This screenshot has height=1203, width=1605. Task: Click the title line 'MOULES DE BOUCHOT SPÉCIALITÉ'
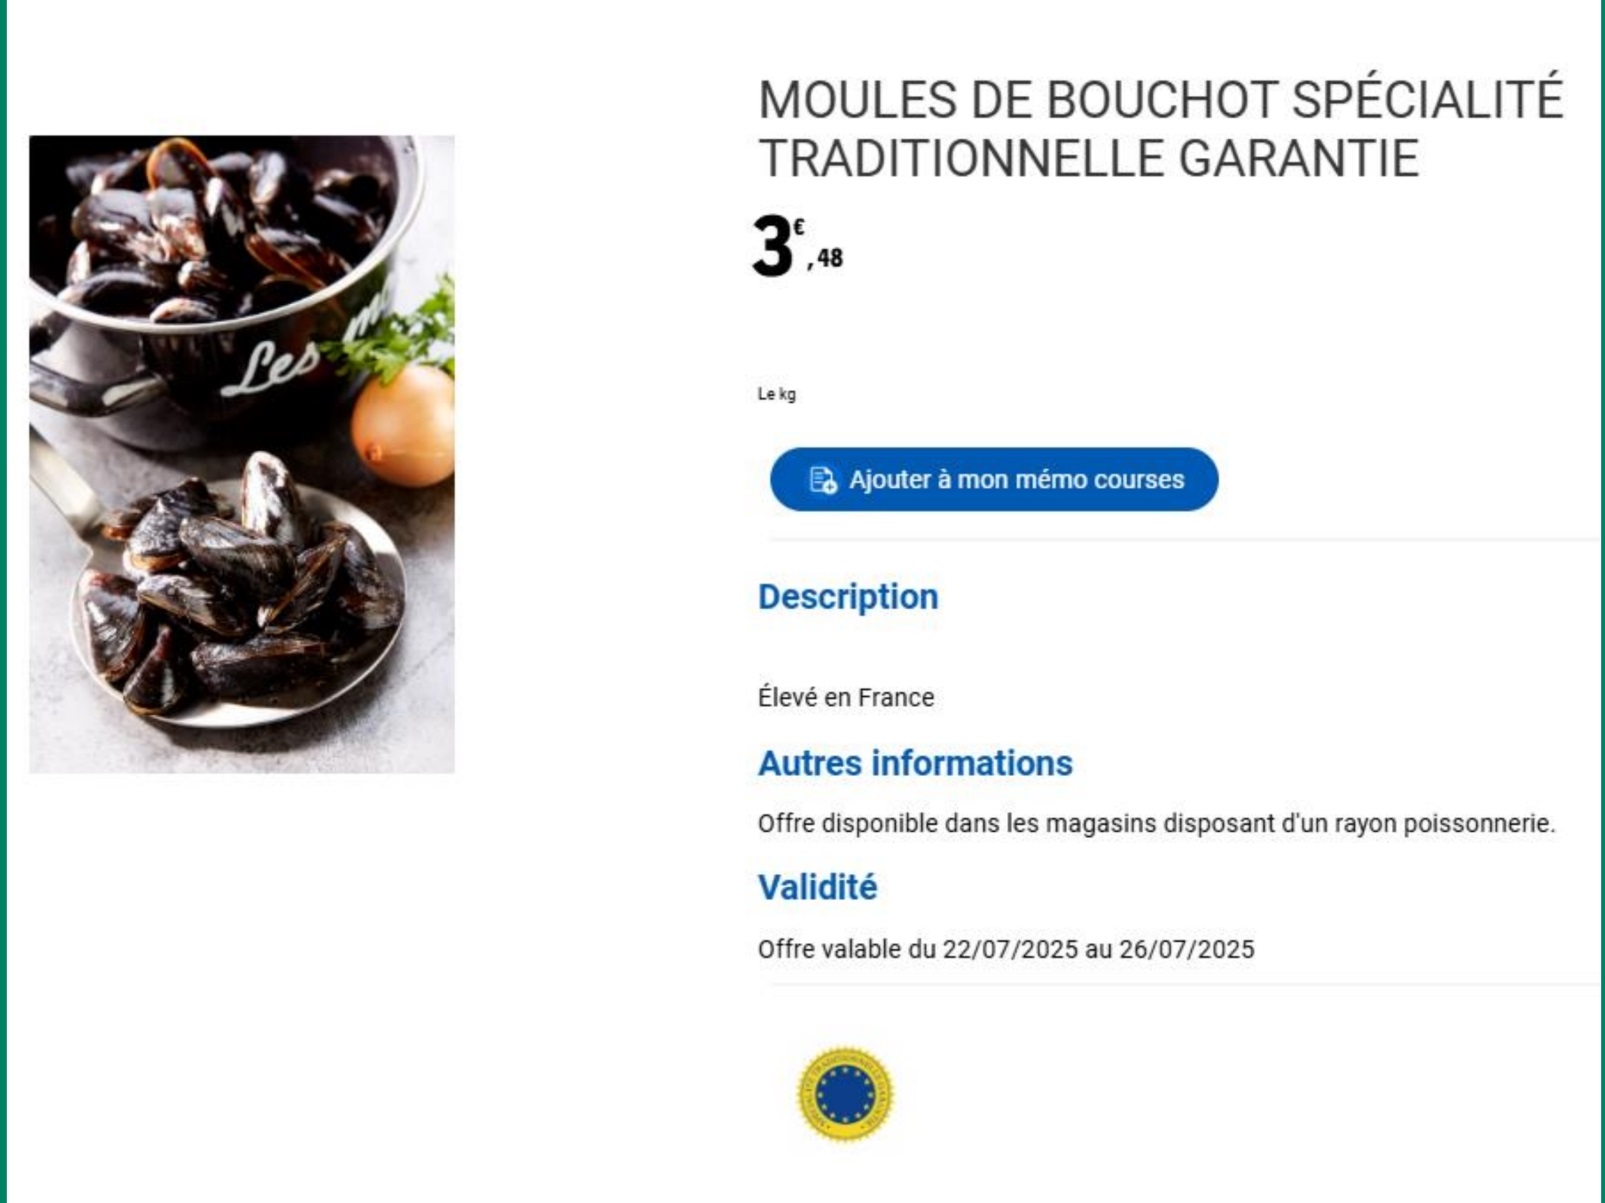click(x=1160, y=99)
